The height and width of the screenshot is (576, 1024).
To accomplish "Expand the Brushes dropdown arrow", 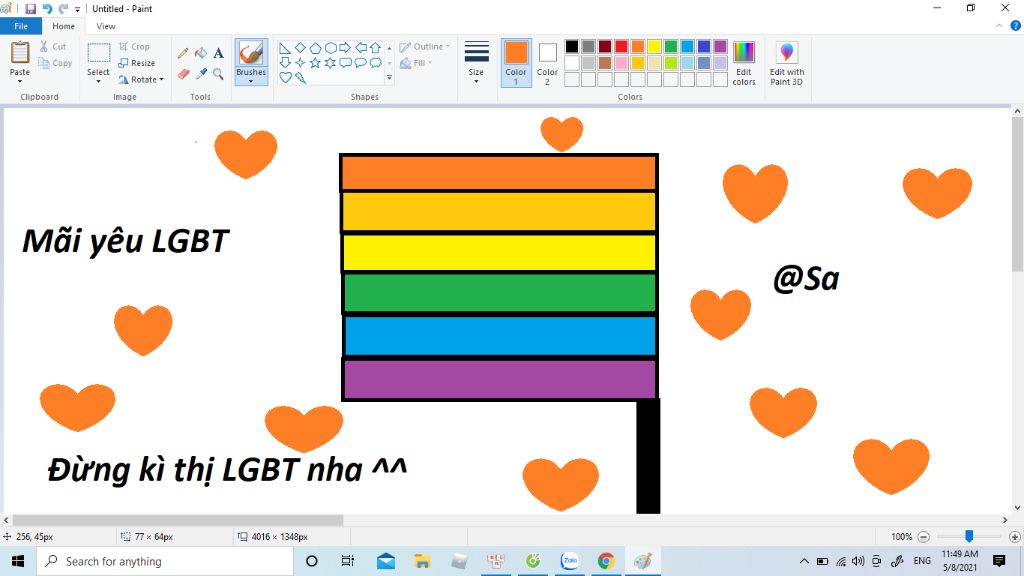I will tap(251, 82).
